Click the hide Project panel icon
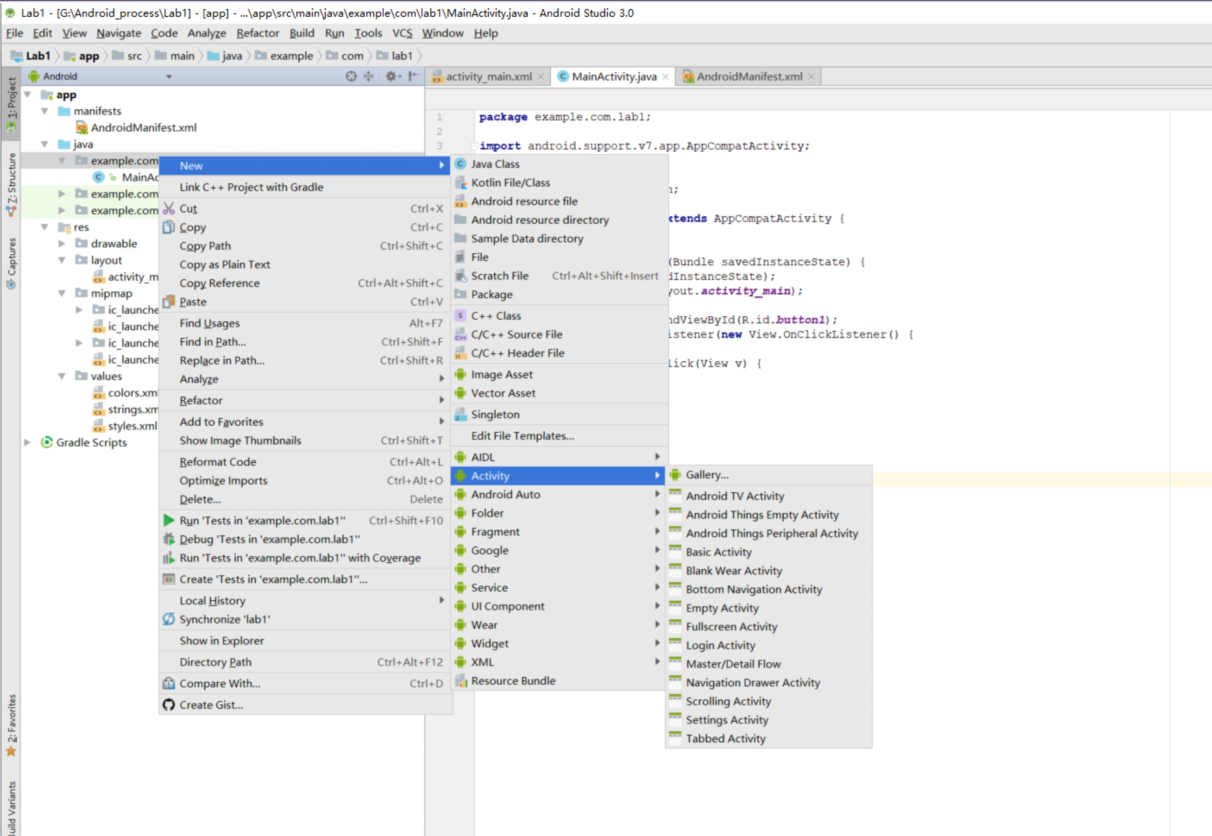Viewport: 1212px width, 836px height. (414, 76)
